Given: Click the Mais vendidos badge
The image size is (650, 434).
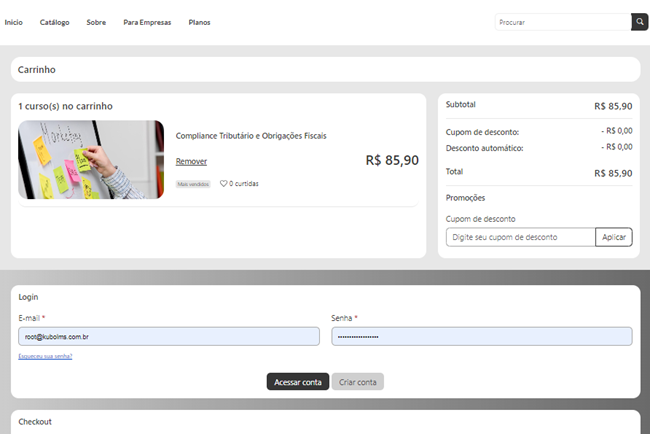Looking at the screenshot, I should click(x=193, y=184).
